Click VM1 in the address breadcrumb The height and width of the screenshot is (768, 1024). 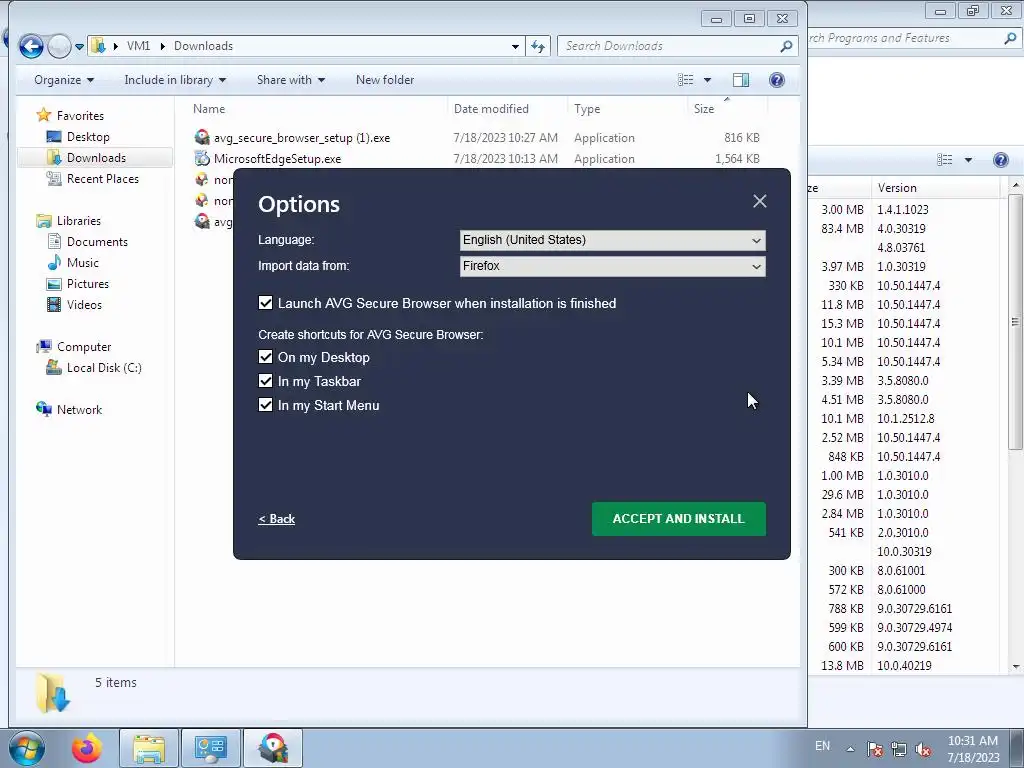pos(138,46)
